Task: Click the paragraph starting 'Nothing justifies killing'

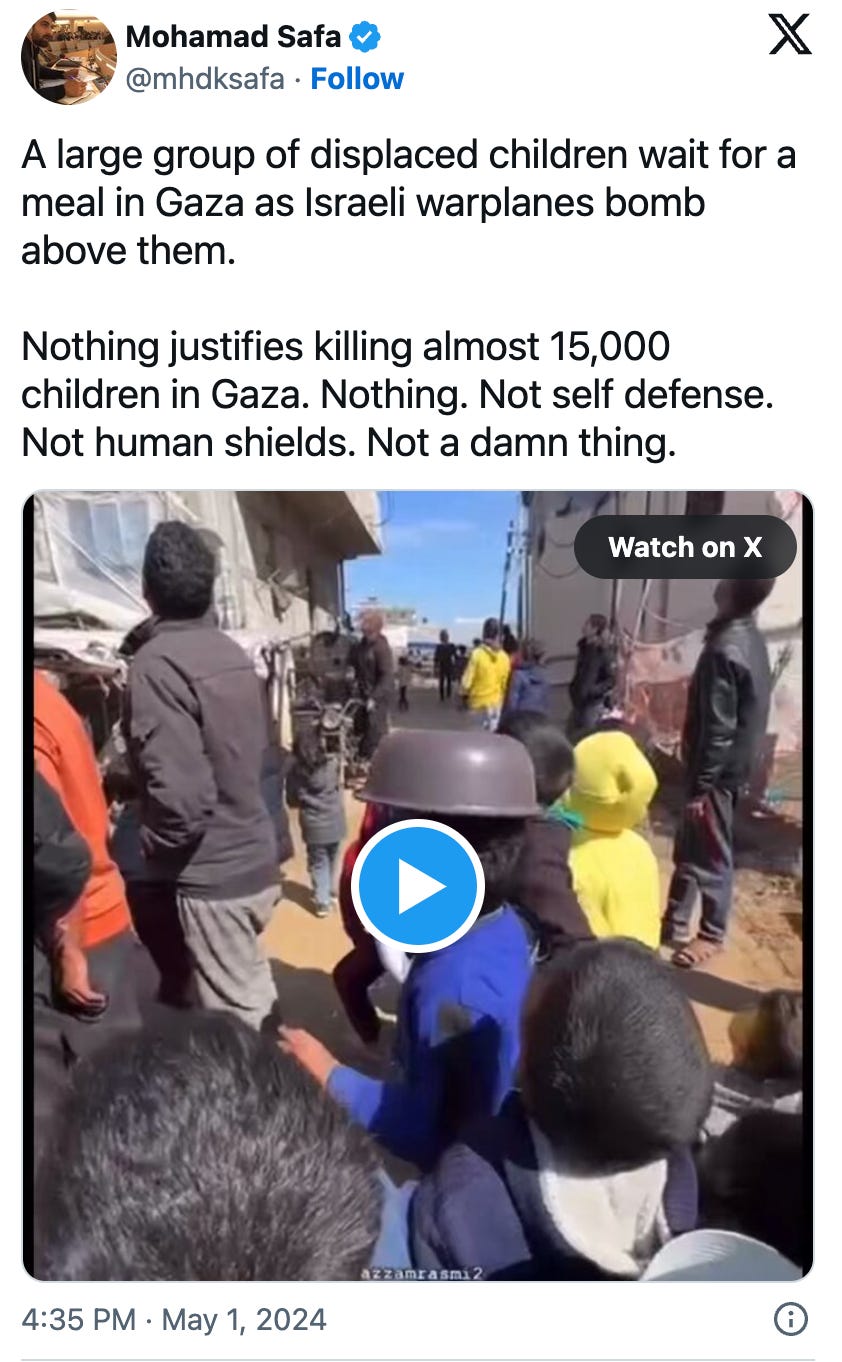Action: pos(397,395)
